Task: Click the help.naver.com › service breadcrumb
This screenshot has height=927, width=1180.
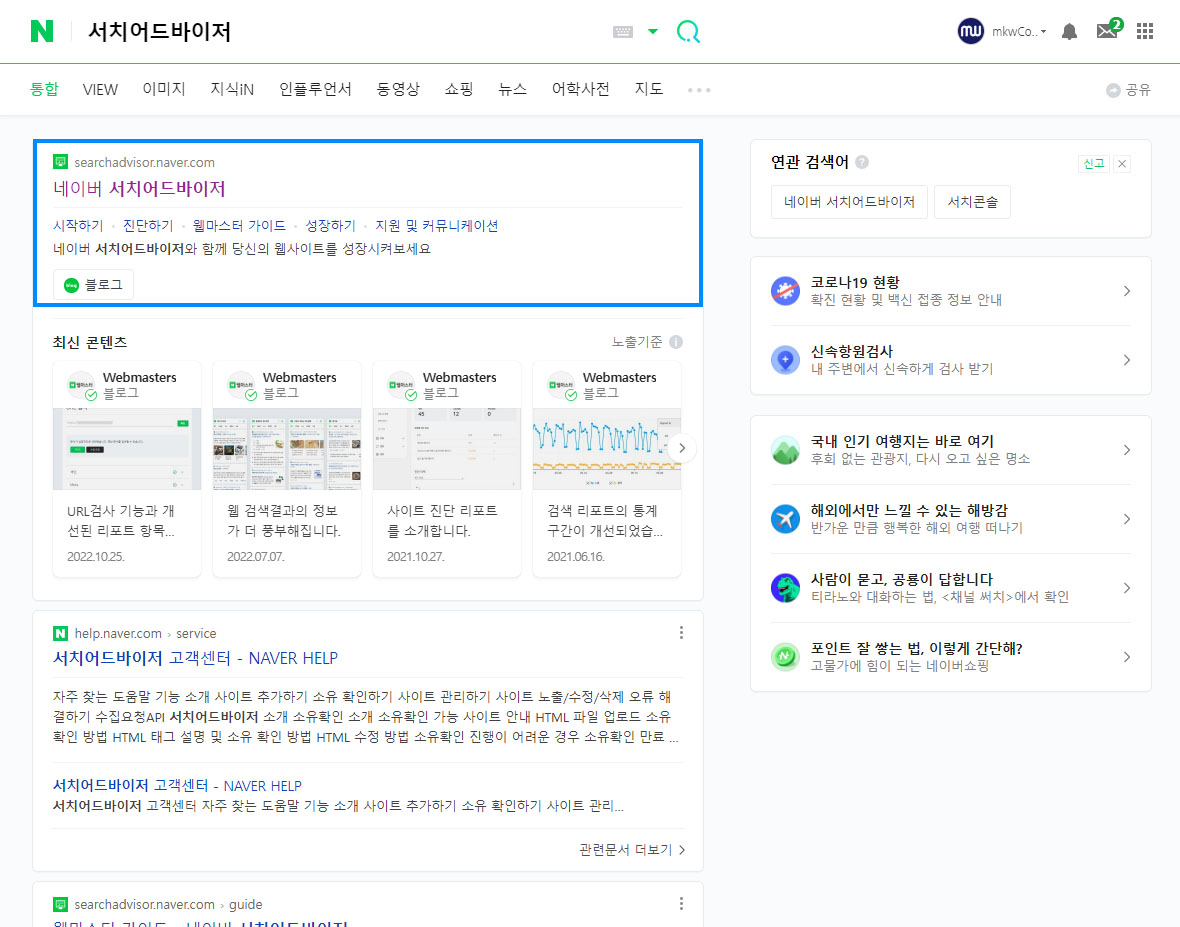Action: click(145, 634)
